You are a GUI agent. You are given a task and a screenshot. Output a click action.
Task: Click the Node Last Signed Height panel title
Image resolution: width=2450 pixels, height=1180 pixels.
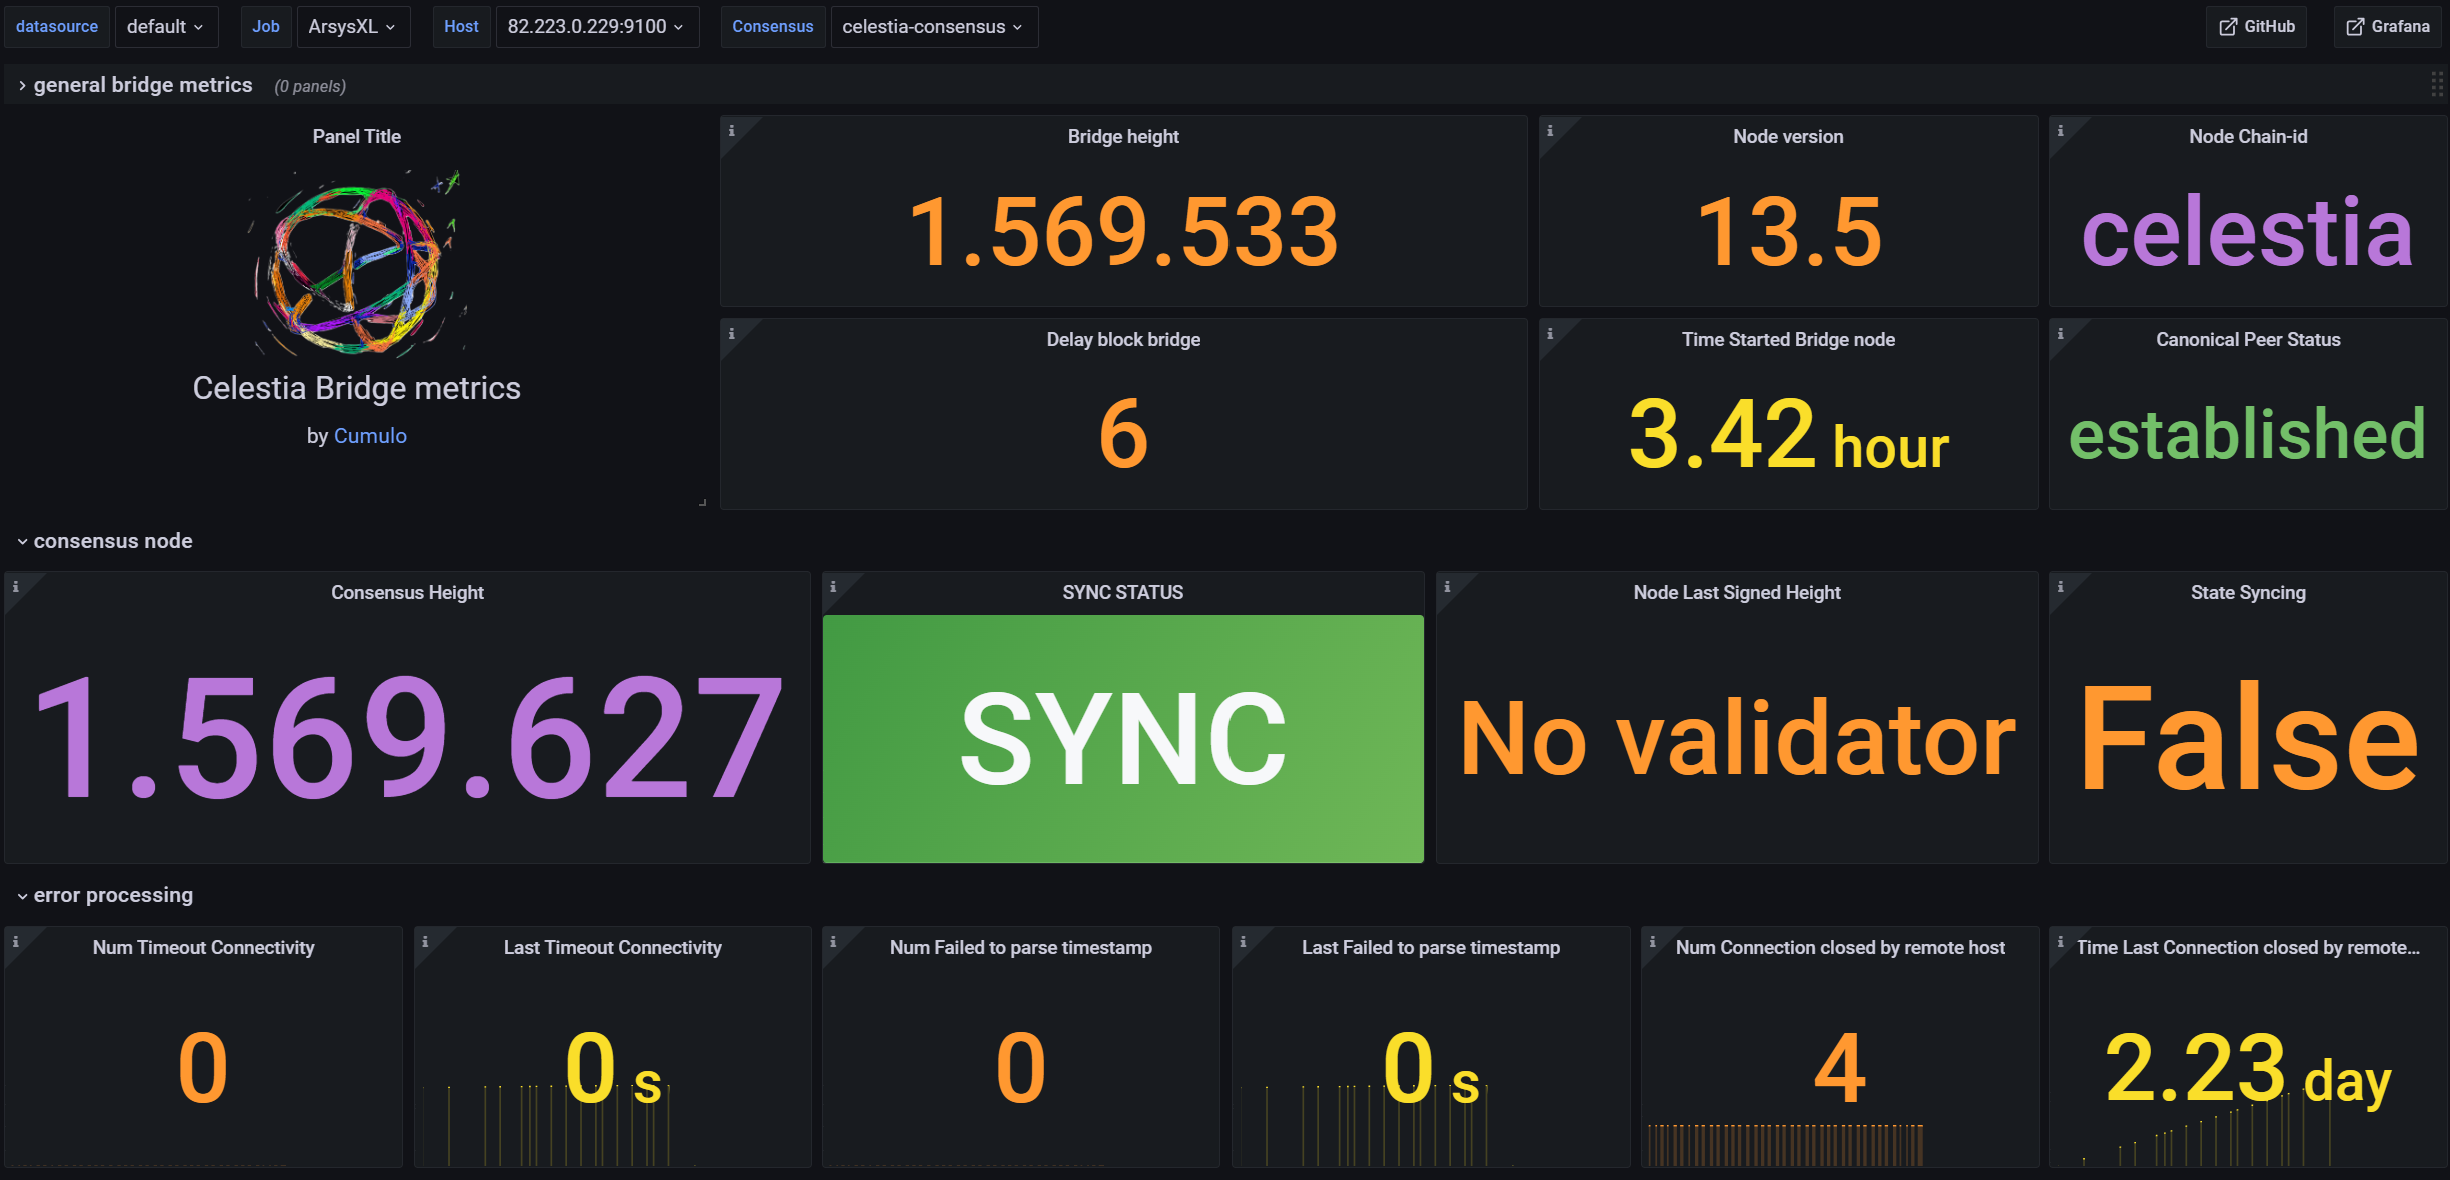coord(1736,592)
